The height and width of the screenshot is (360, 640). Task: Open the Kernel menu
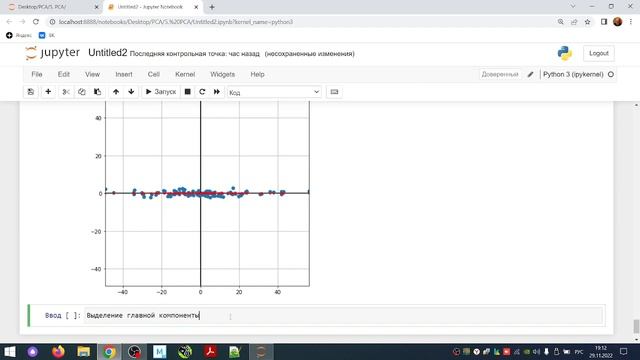pyautogui.click(x=185, y=74)
